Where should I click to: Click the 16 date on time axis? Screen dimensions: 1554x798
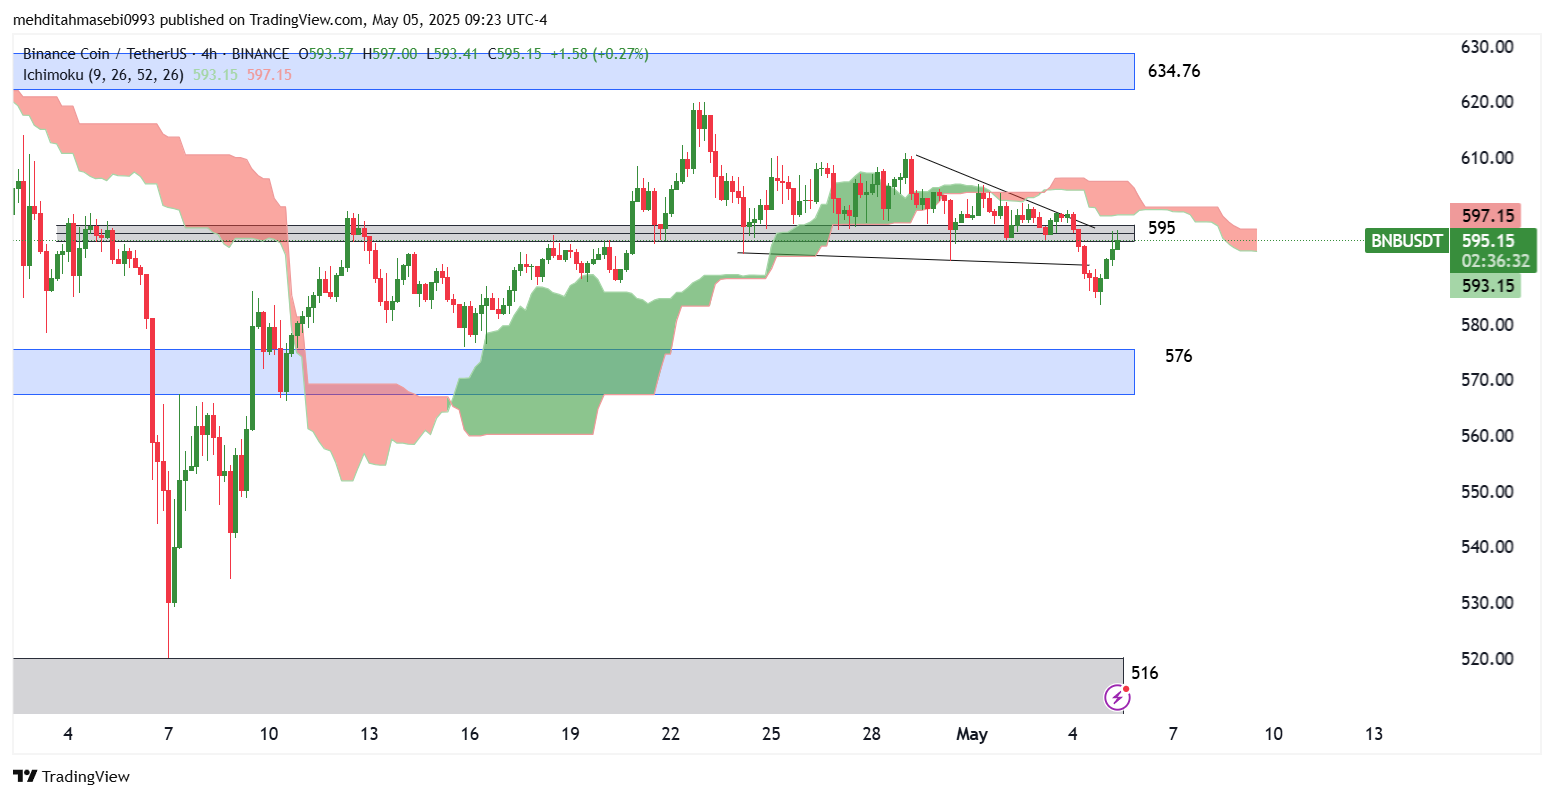pyautogui.click(x=470, y=734)
